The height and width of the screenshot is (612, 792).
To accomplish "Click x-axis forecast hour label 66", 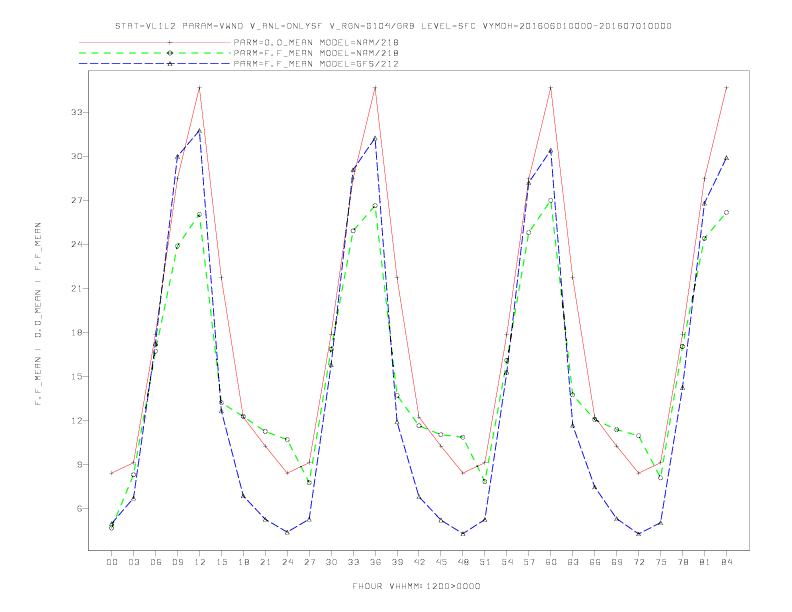I will [595, 562].
